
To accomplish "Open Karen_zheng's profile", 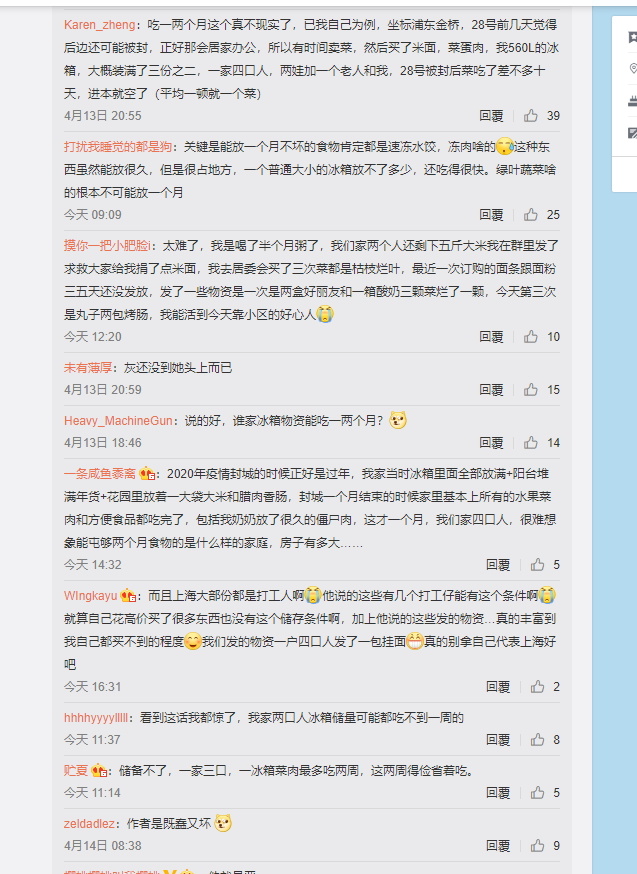I will pyautogui.click(x=99, y=25).
